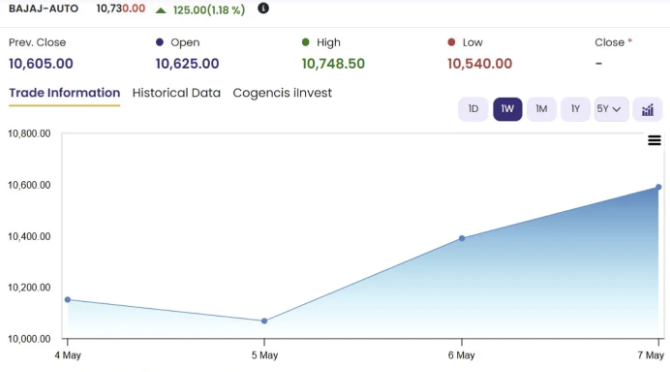
Task: Click the green High legend dot
Action: tap(306, 42)
